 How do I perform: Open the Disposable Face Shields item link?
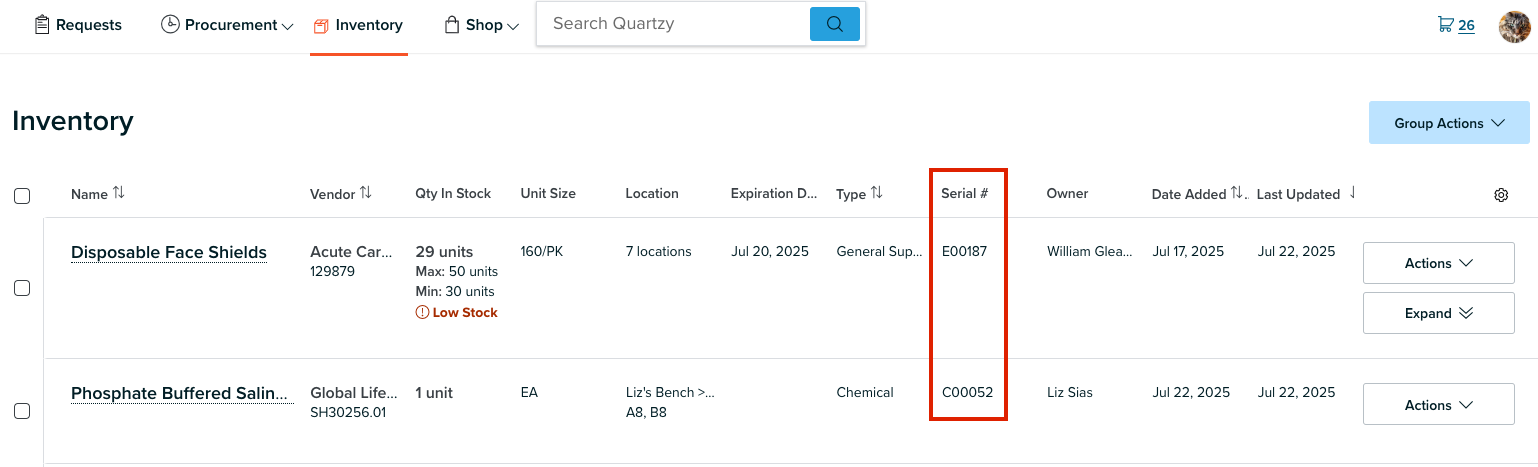[169, 252]
